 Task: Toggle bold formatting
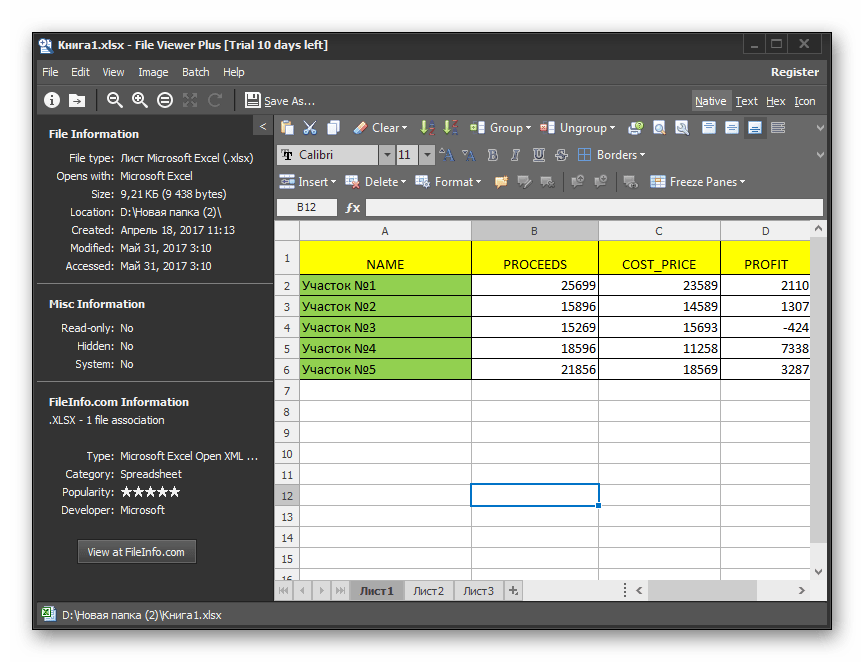coord(495,155)
